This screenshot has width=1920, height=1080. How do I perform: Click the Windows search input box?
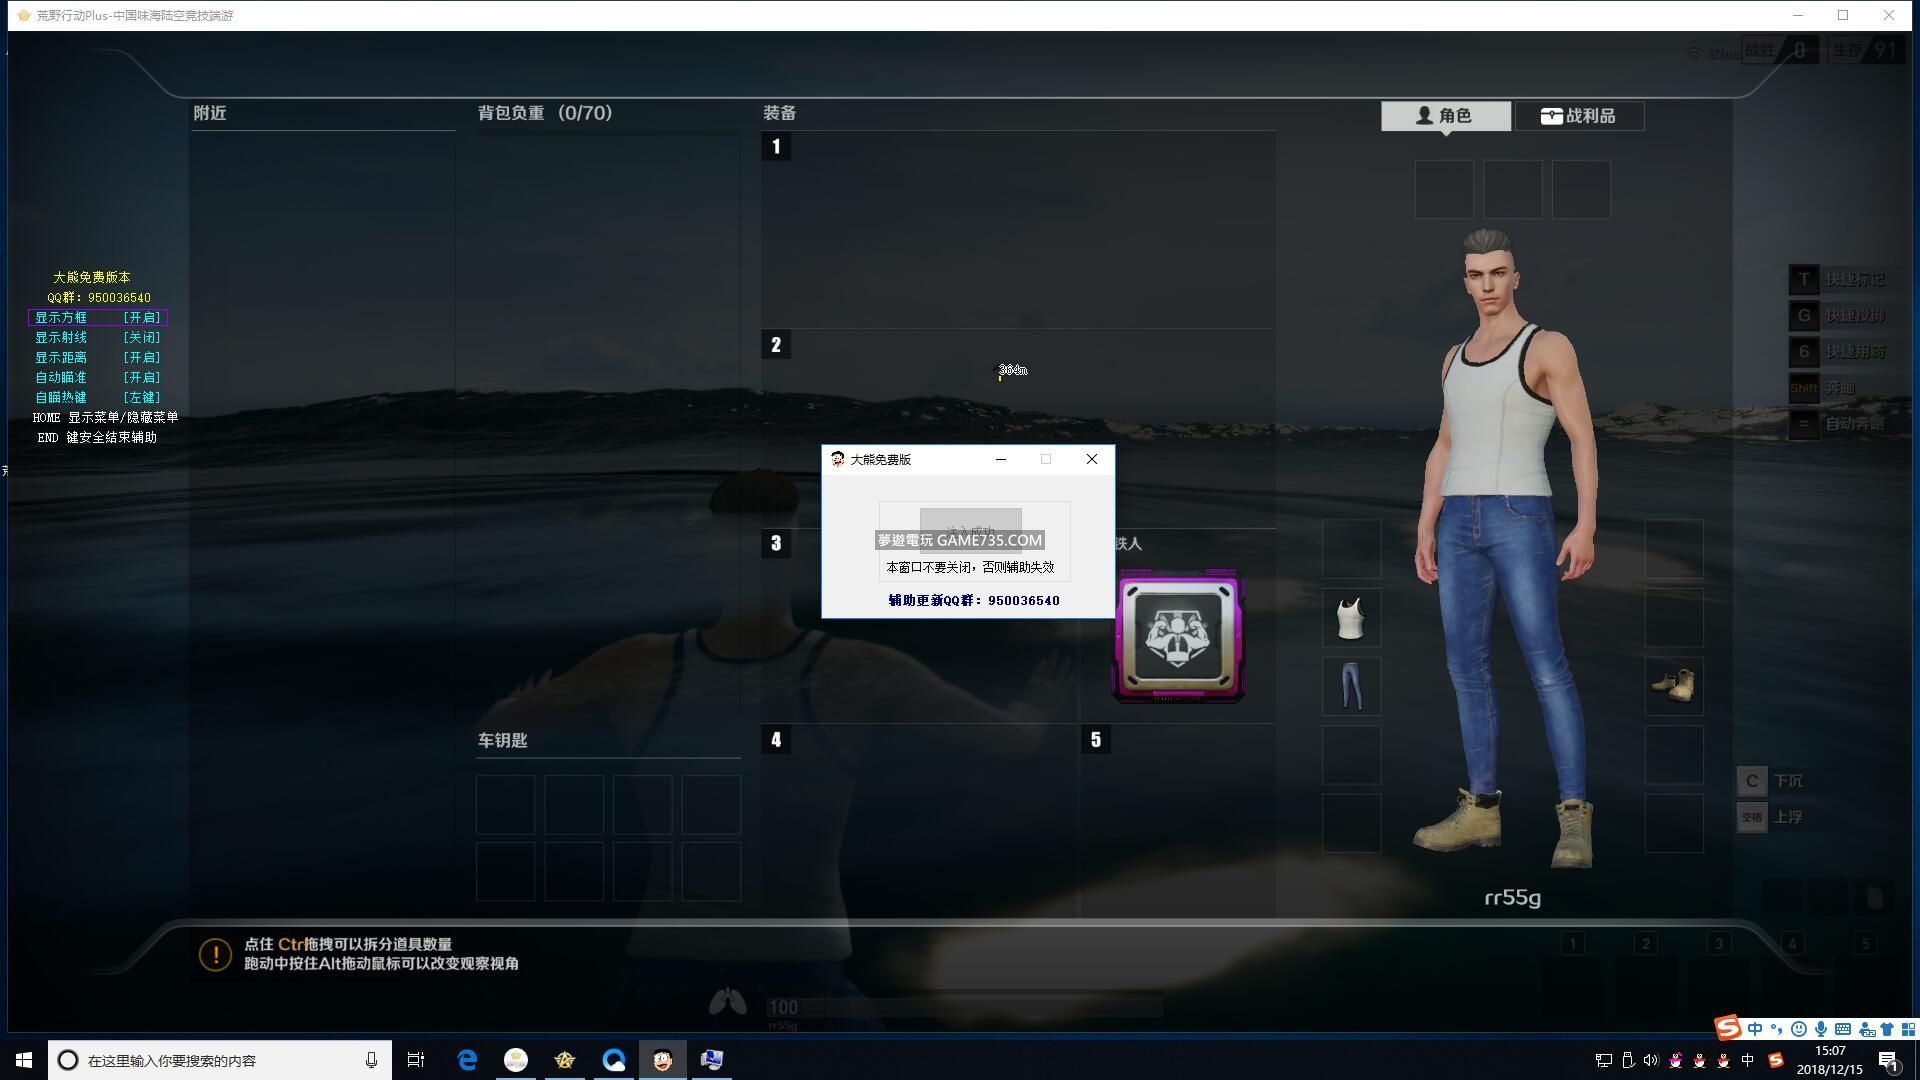coord(220,1060)
